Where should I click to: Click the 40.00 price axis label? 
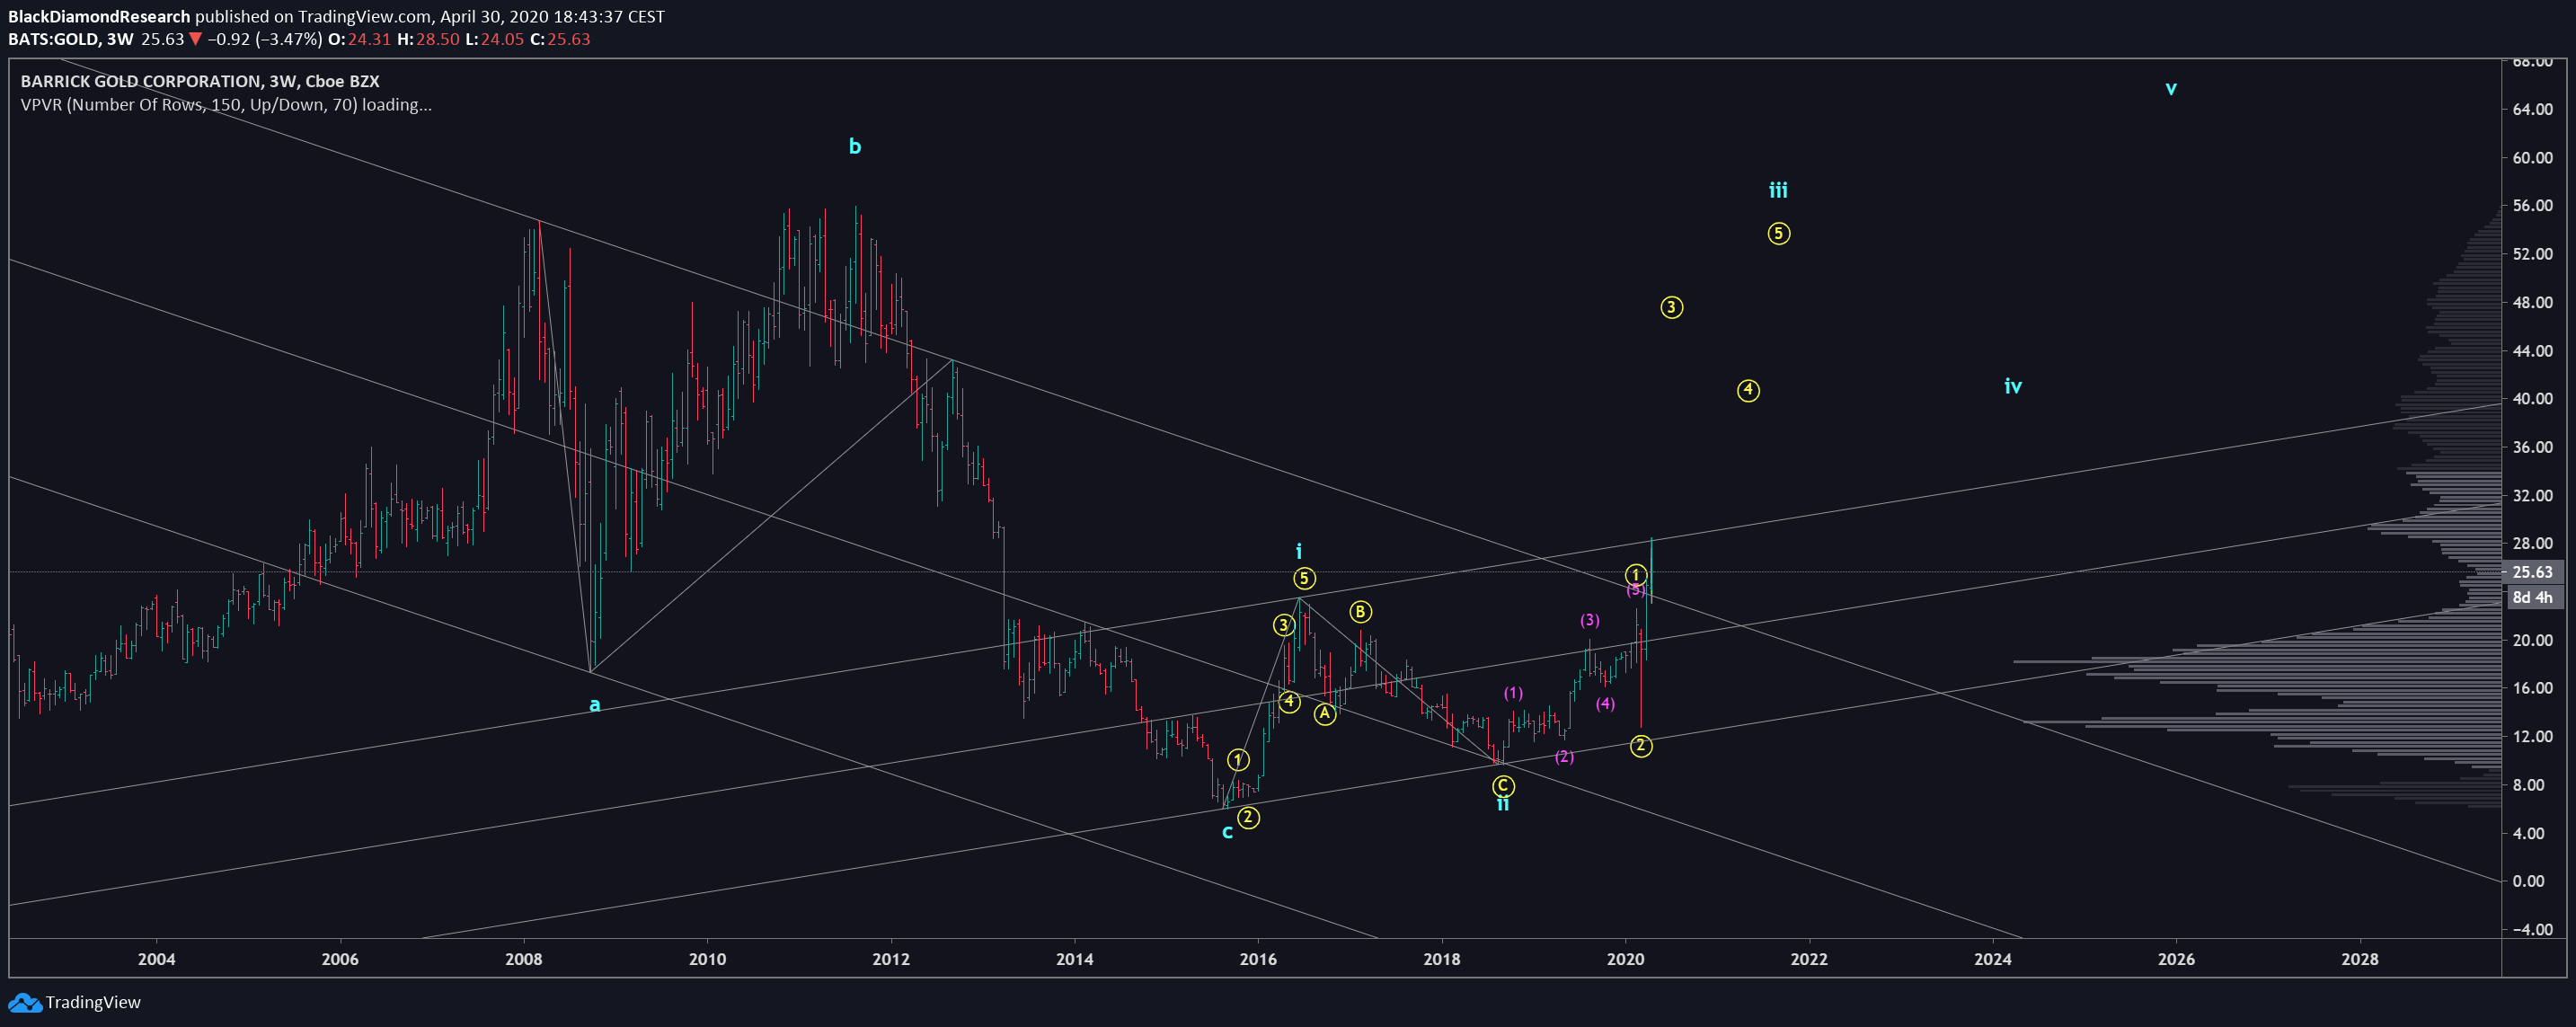(x=2532, y=398)
